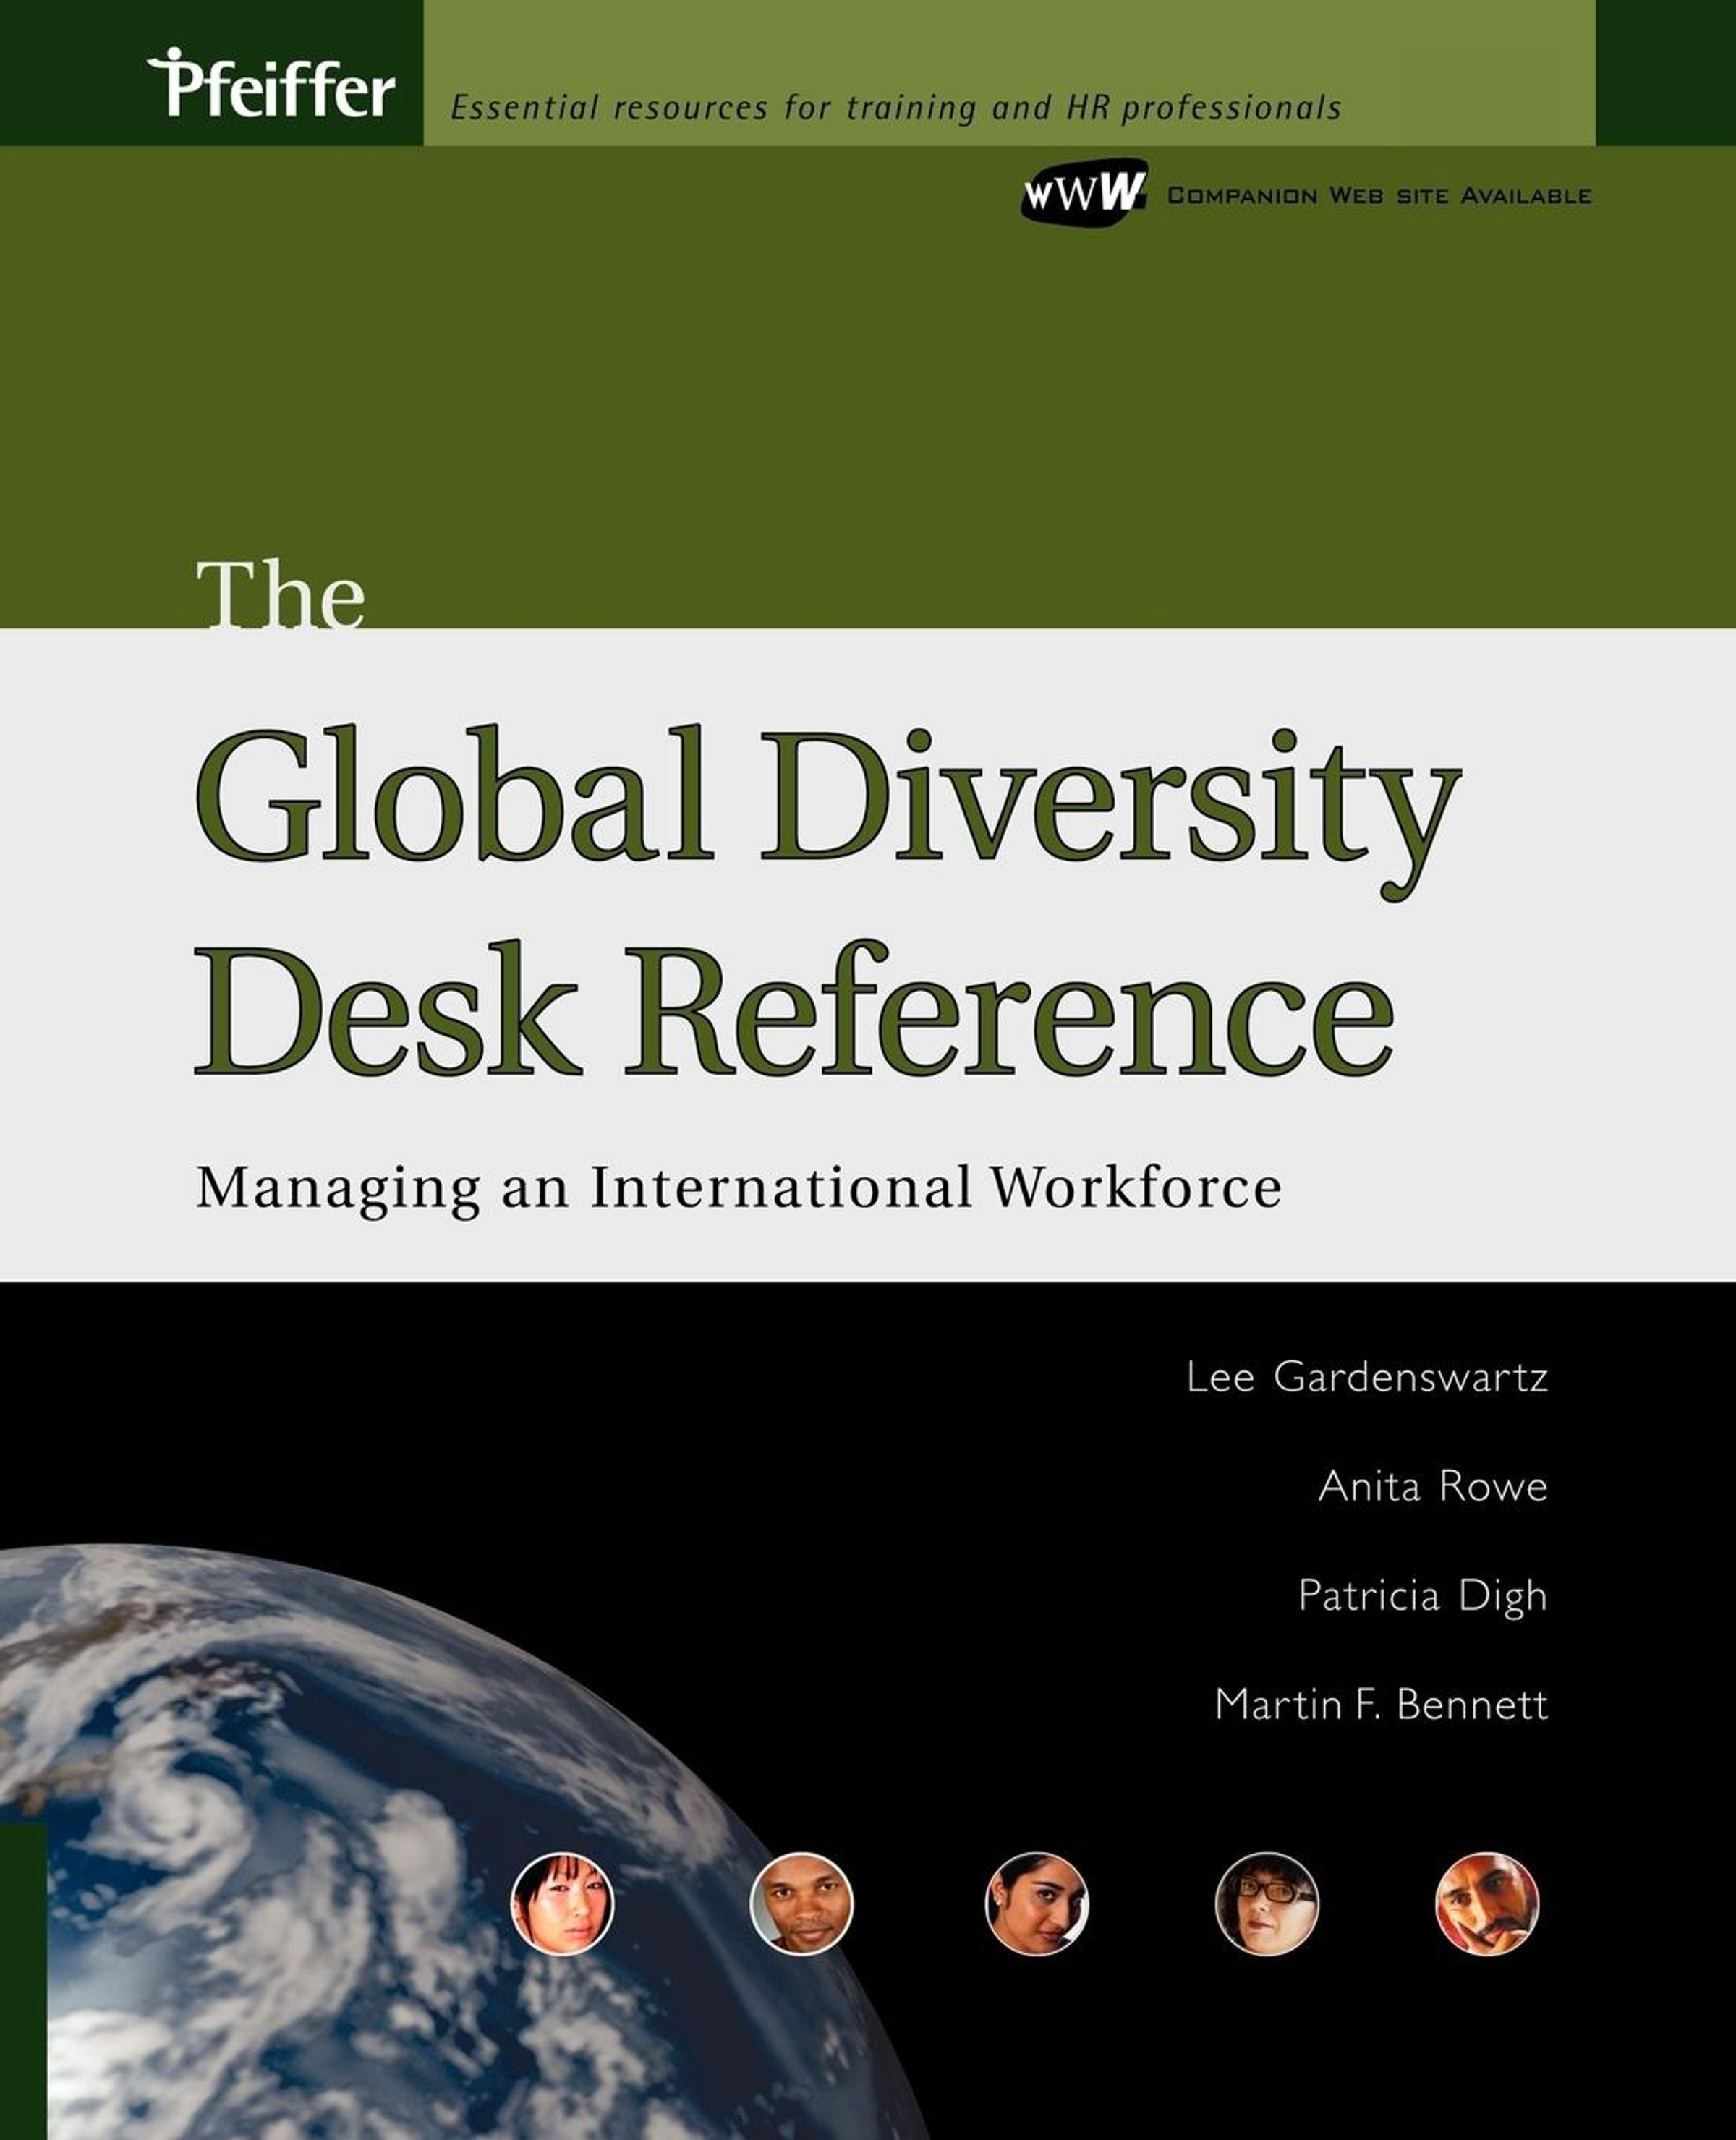Click author name Lee Gardenswartz
1736x2140 pixels.
[x=1366, y=1378]
